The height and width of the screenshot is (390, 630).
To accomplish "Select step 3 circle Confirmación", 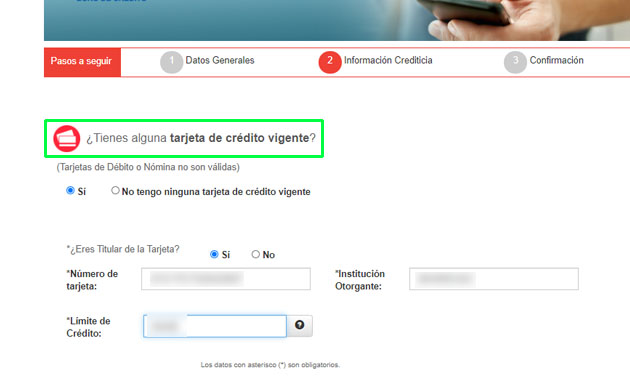I will point(515,62).
